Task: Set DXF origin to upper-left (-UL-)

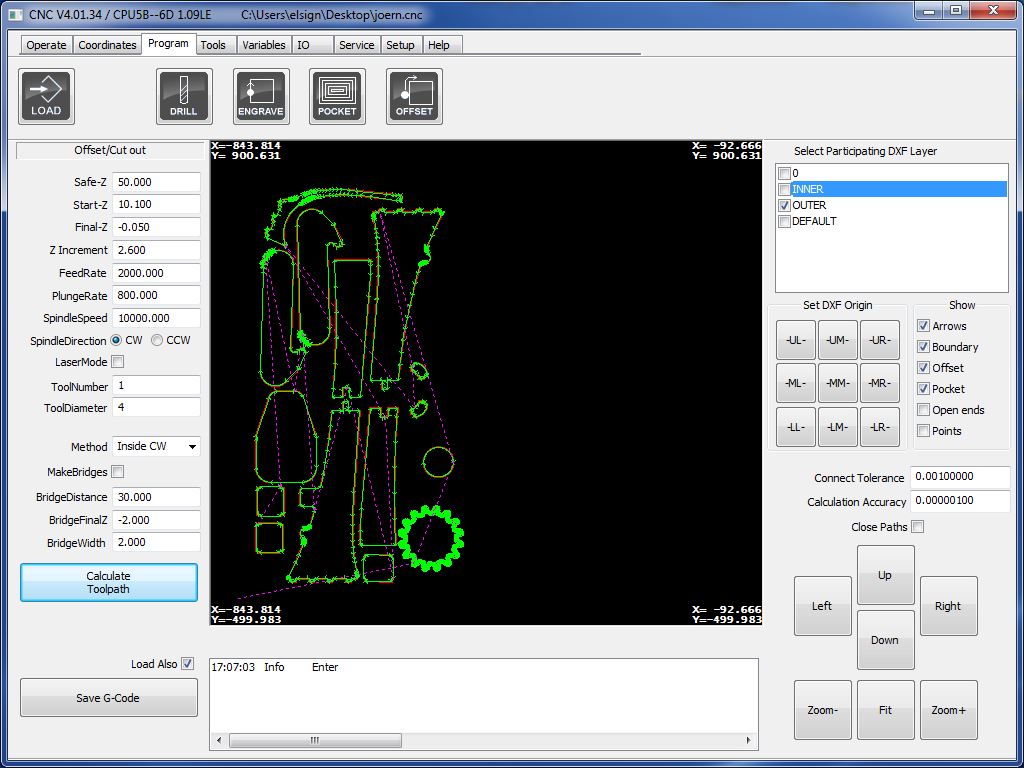Action: [796, 340]
